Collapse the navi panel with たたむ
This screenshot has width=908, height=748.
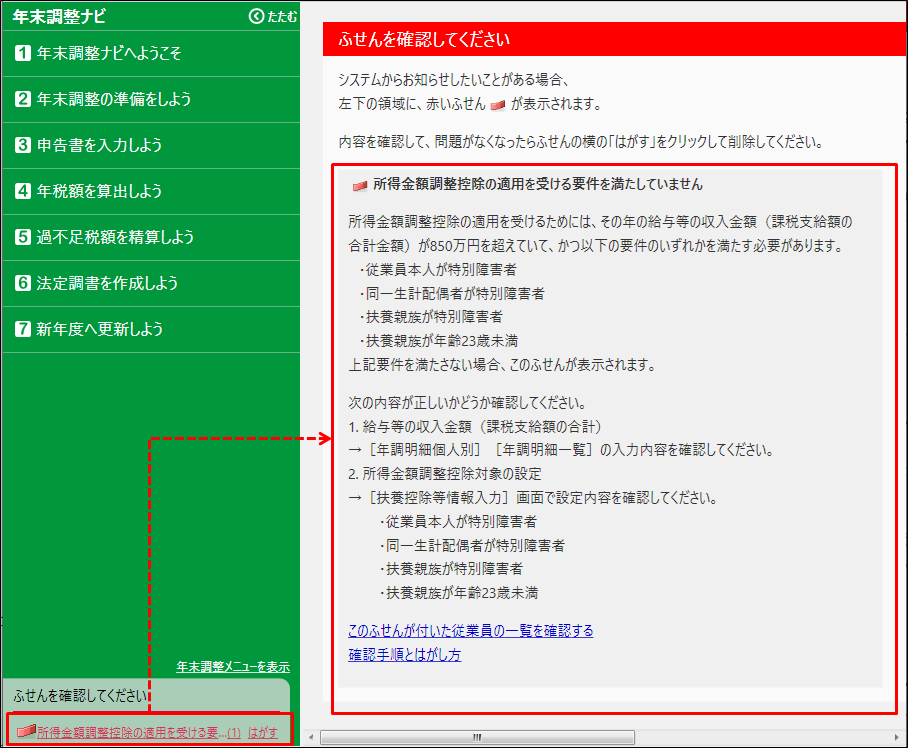click(273, 16)
